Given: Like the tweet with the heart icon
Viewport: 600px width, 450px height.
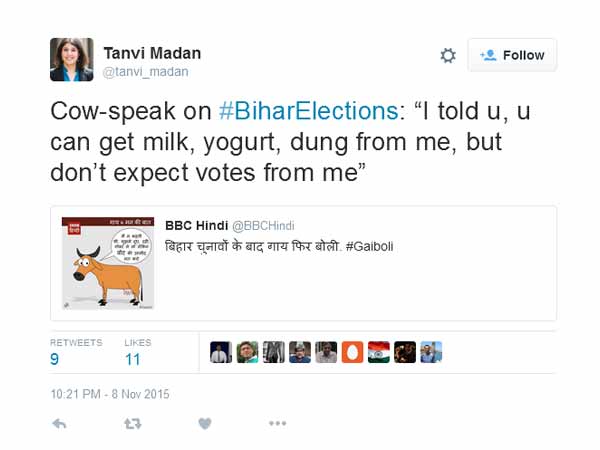Looking at the screenshot, I should coord(205,424).
